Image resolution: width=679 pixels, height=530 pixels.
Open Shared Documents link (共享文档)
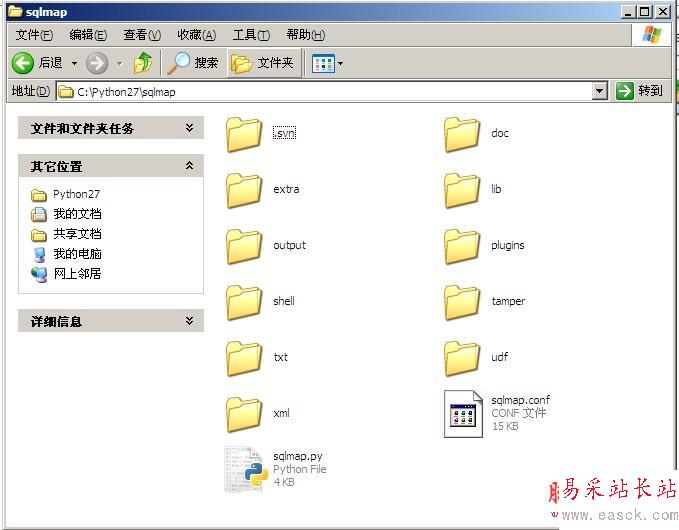pyautogui.click(x=66, y=234)
